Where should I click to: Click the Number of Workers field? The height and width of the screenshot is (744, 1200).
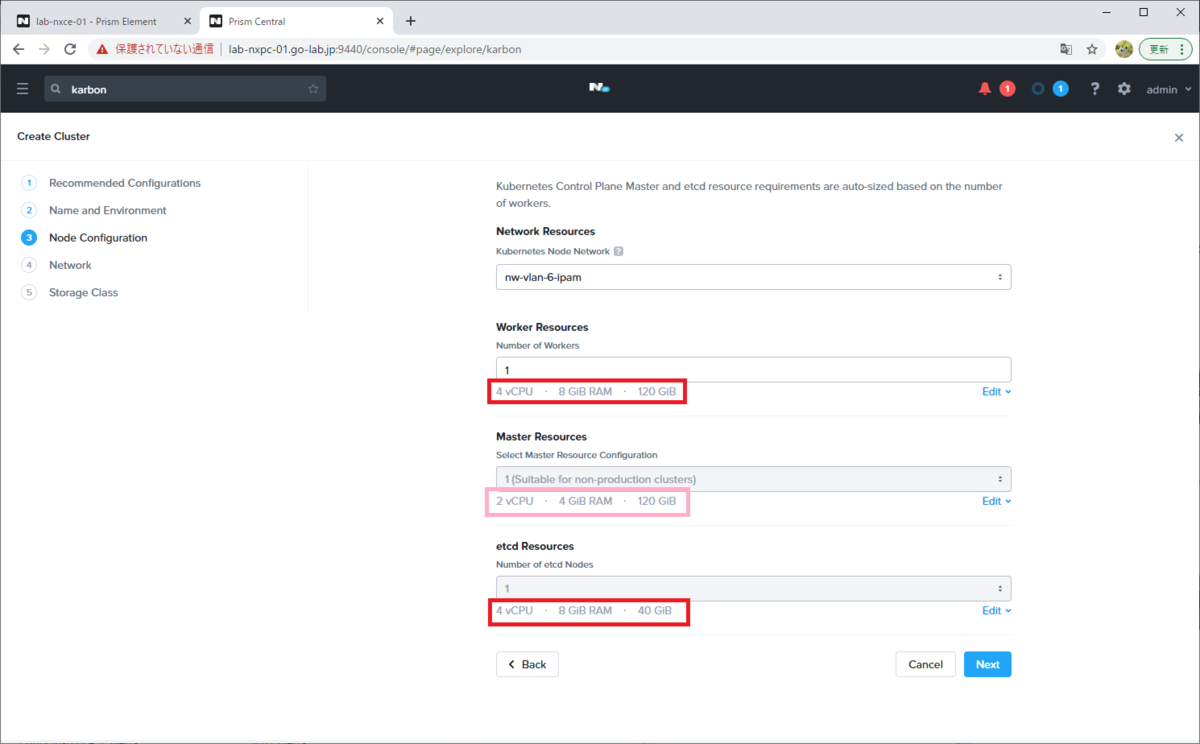pos(753,369)
